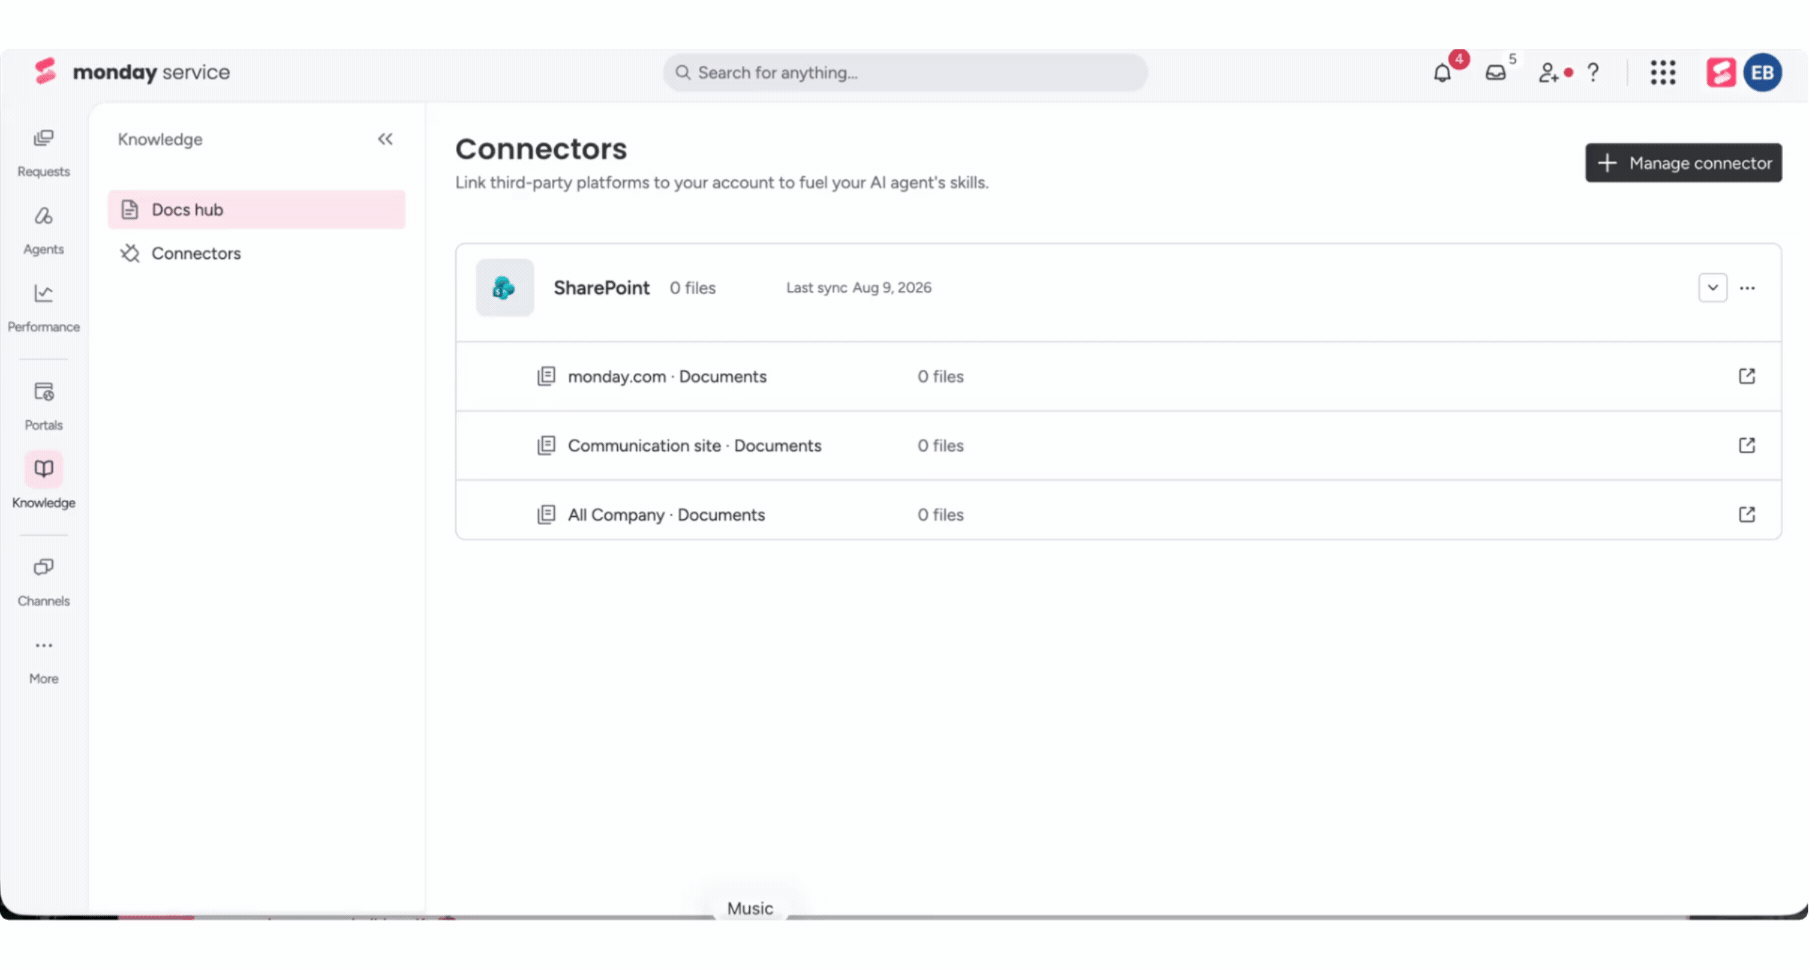Click the Search for anything field
Viewport: 1809px width, 970px height.
click(x=905, y=73)
